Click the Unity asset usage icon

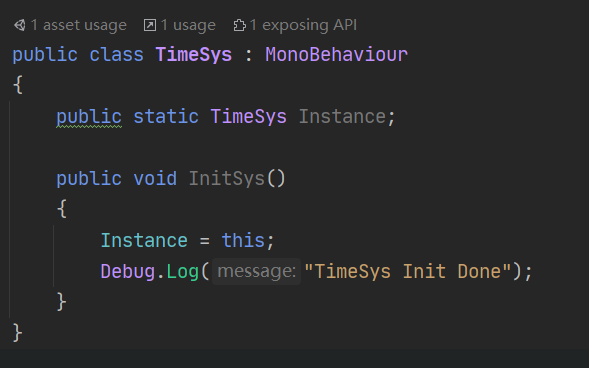20,26
